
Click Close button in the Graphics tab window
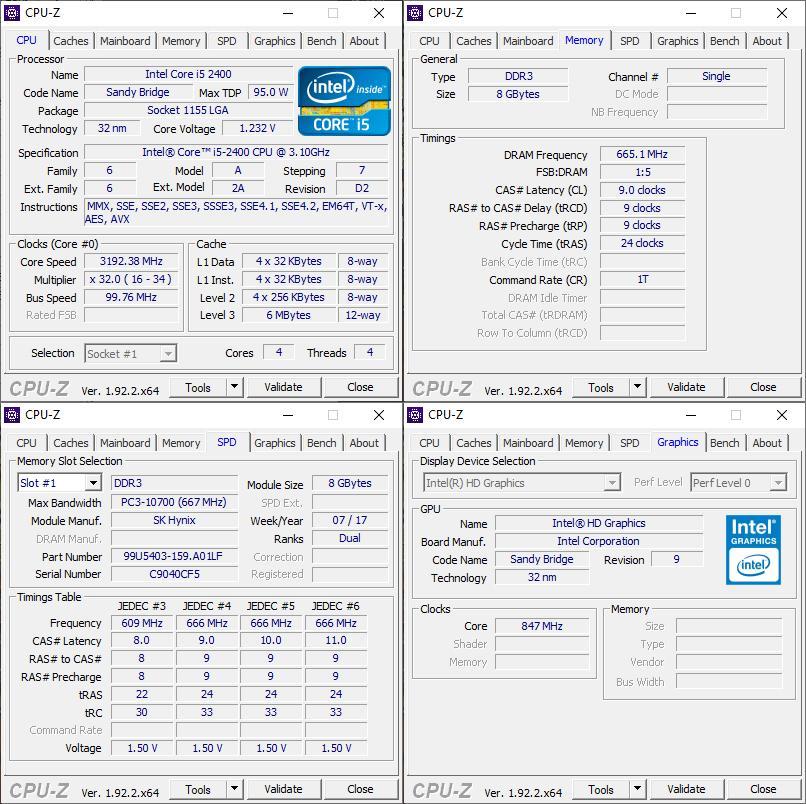[x=763, y=789]
